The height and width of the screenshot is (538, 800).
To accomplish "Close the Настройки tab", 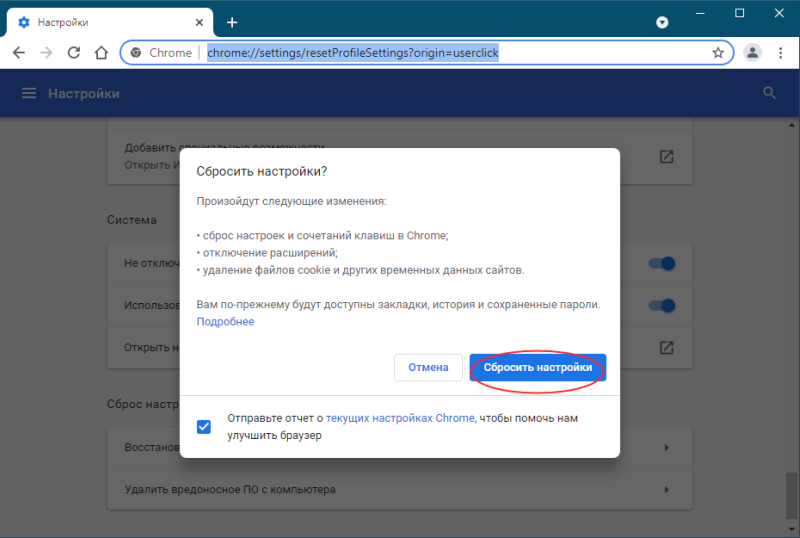I will pyautogui.click(x=199, y=22).
